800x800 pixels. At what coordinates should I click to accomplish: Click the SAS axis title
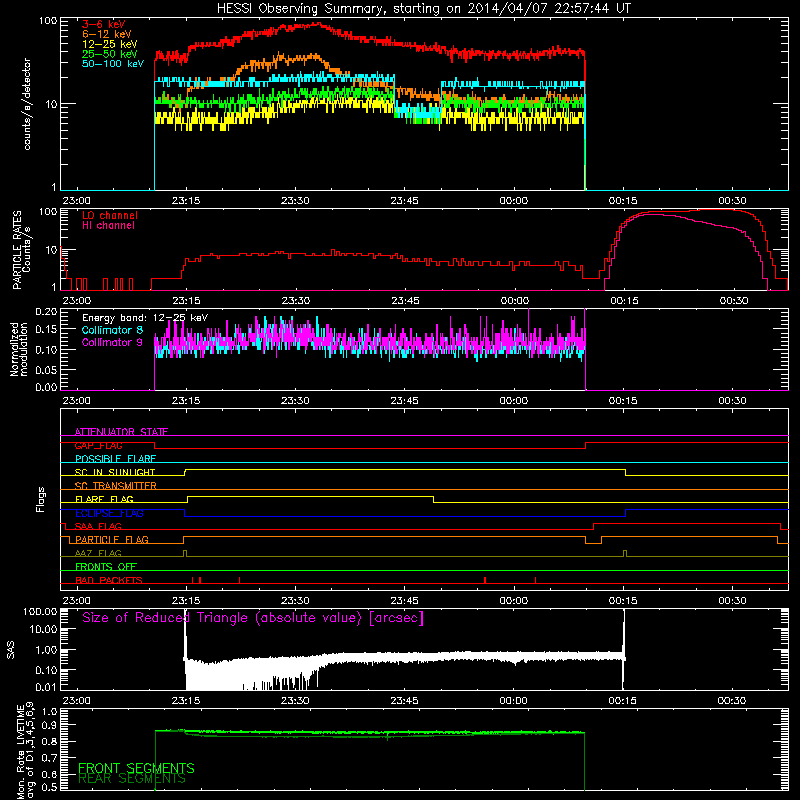pyautogui.click(x=10, y=650)
